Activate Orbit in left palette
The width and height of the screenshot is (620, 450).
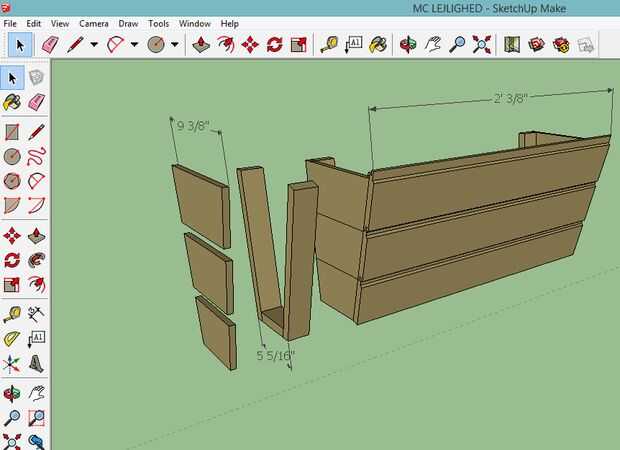[x=12, y=393]
